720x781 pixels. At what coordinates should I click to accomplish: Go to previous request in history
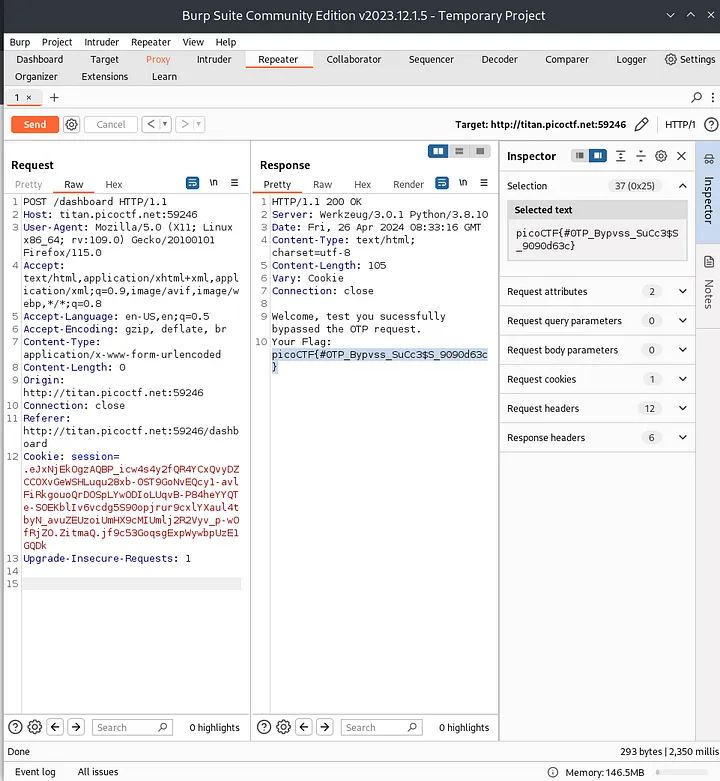click(x=151, y=124)
